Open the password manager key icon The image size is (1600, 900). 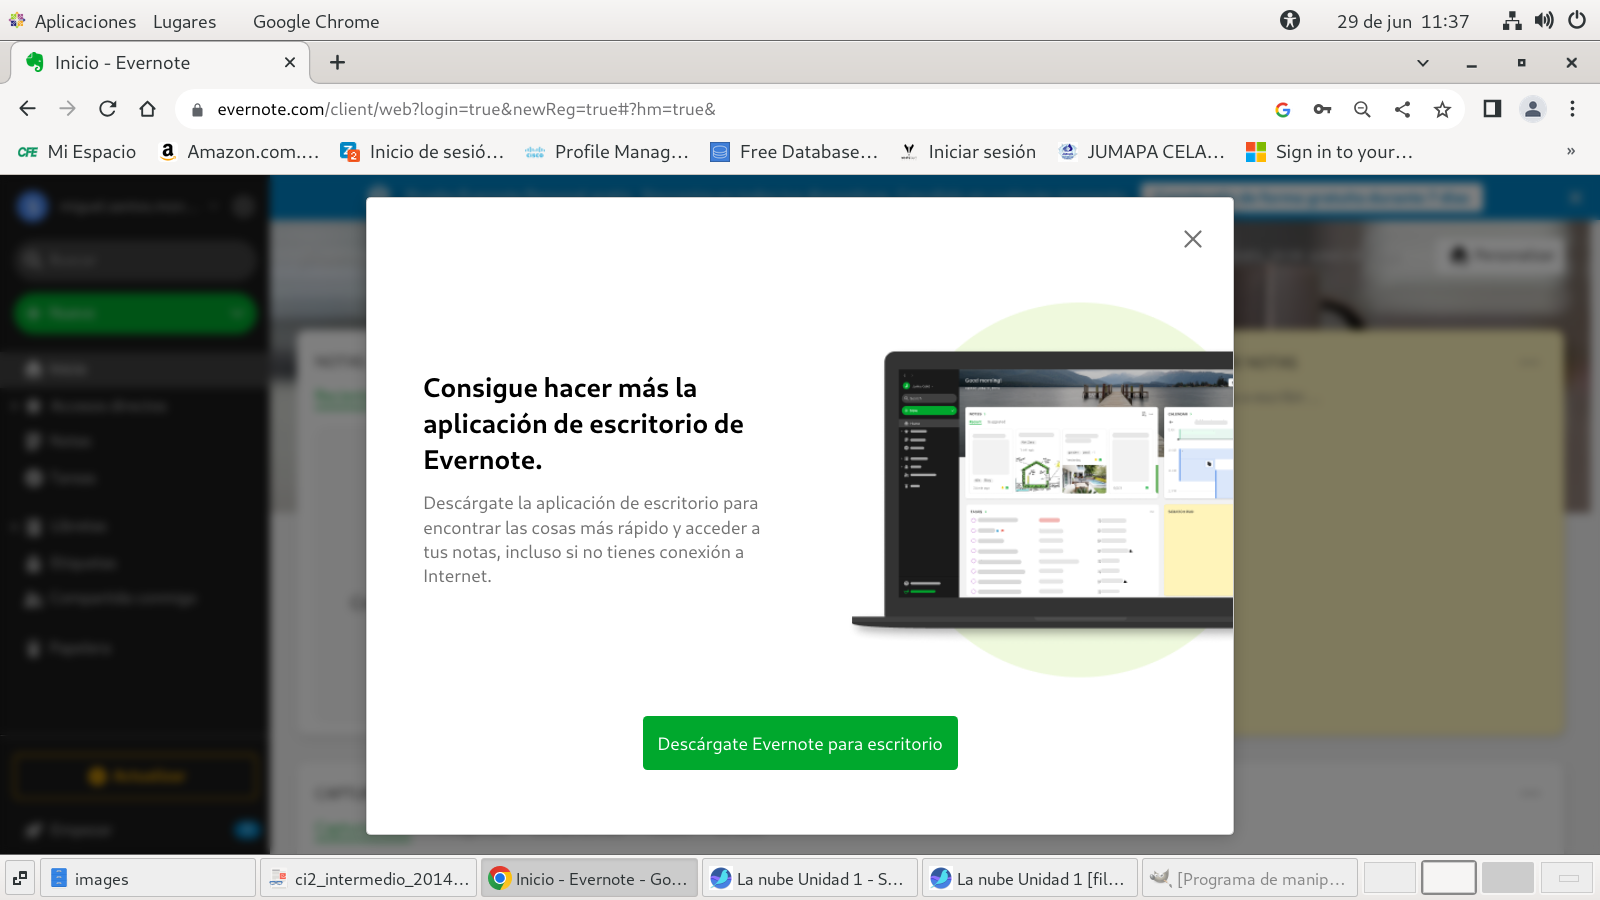coord(1322,109)
